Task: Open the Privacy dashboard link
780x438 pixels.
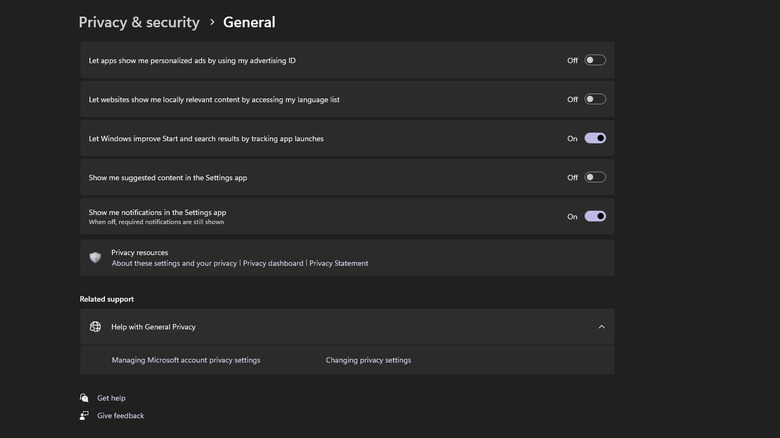Action: 273,264
